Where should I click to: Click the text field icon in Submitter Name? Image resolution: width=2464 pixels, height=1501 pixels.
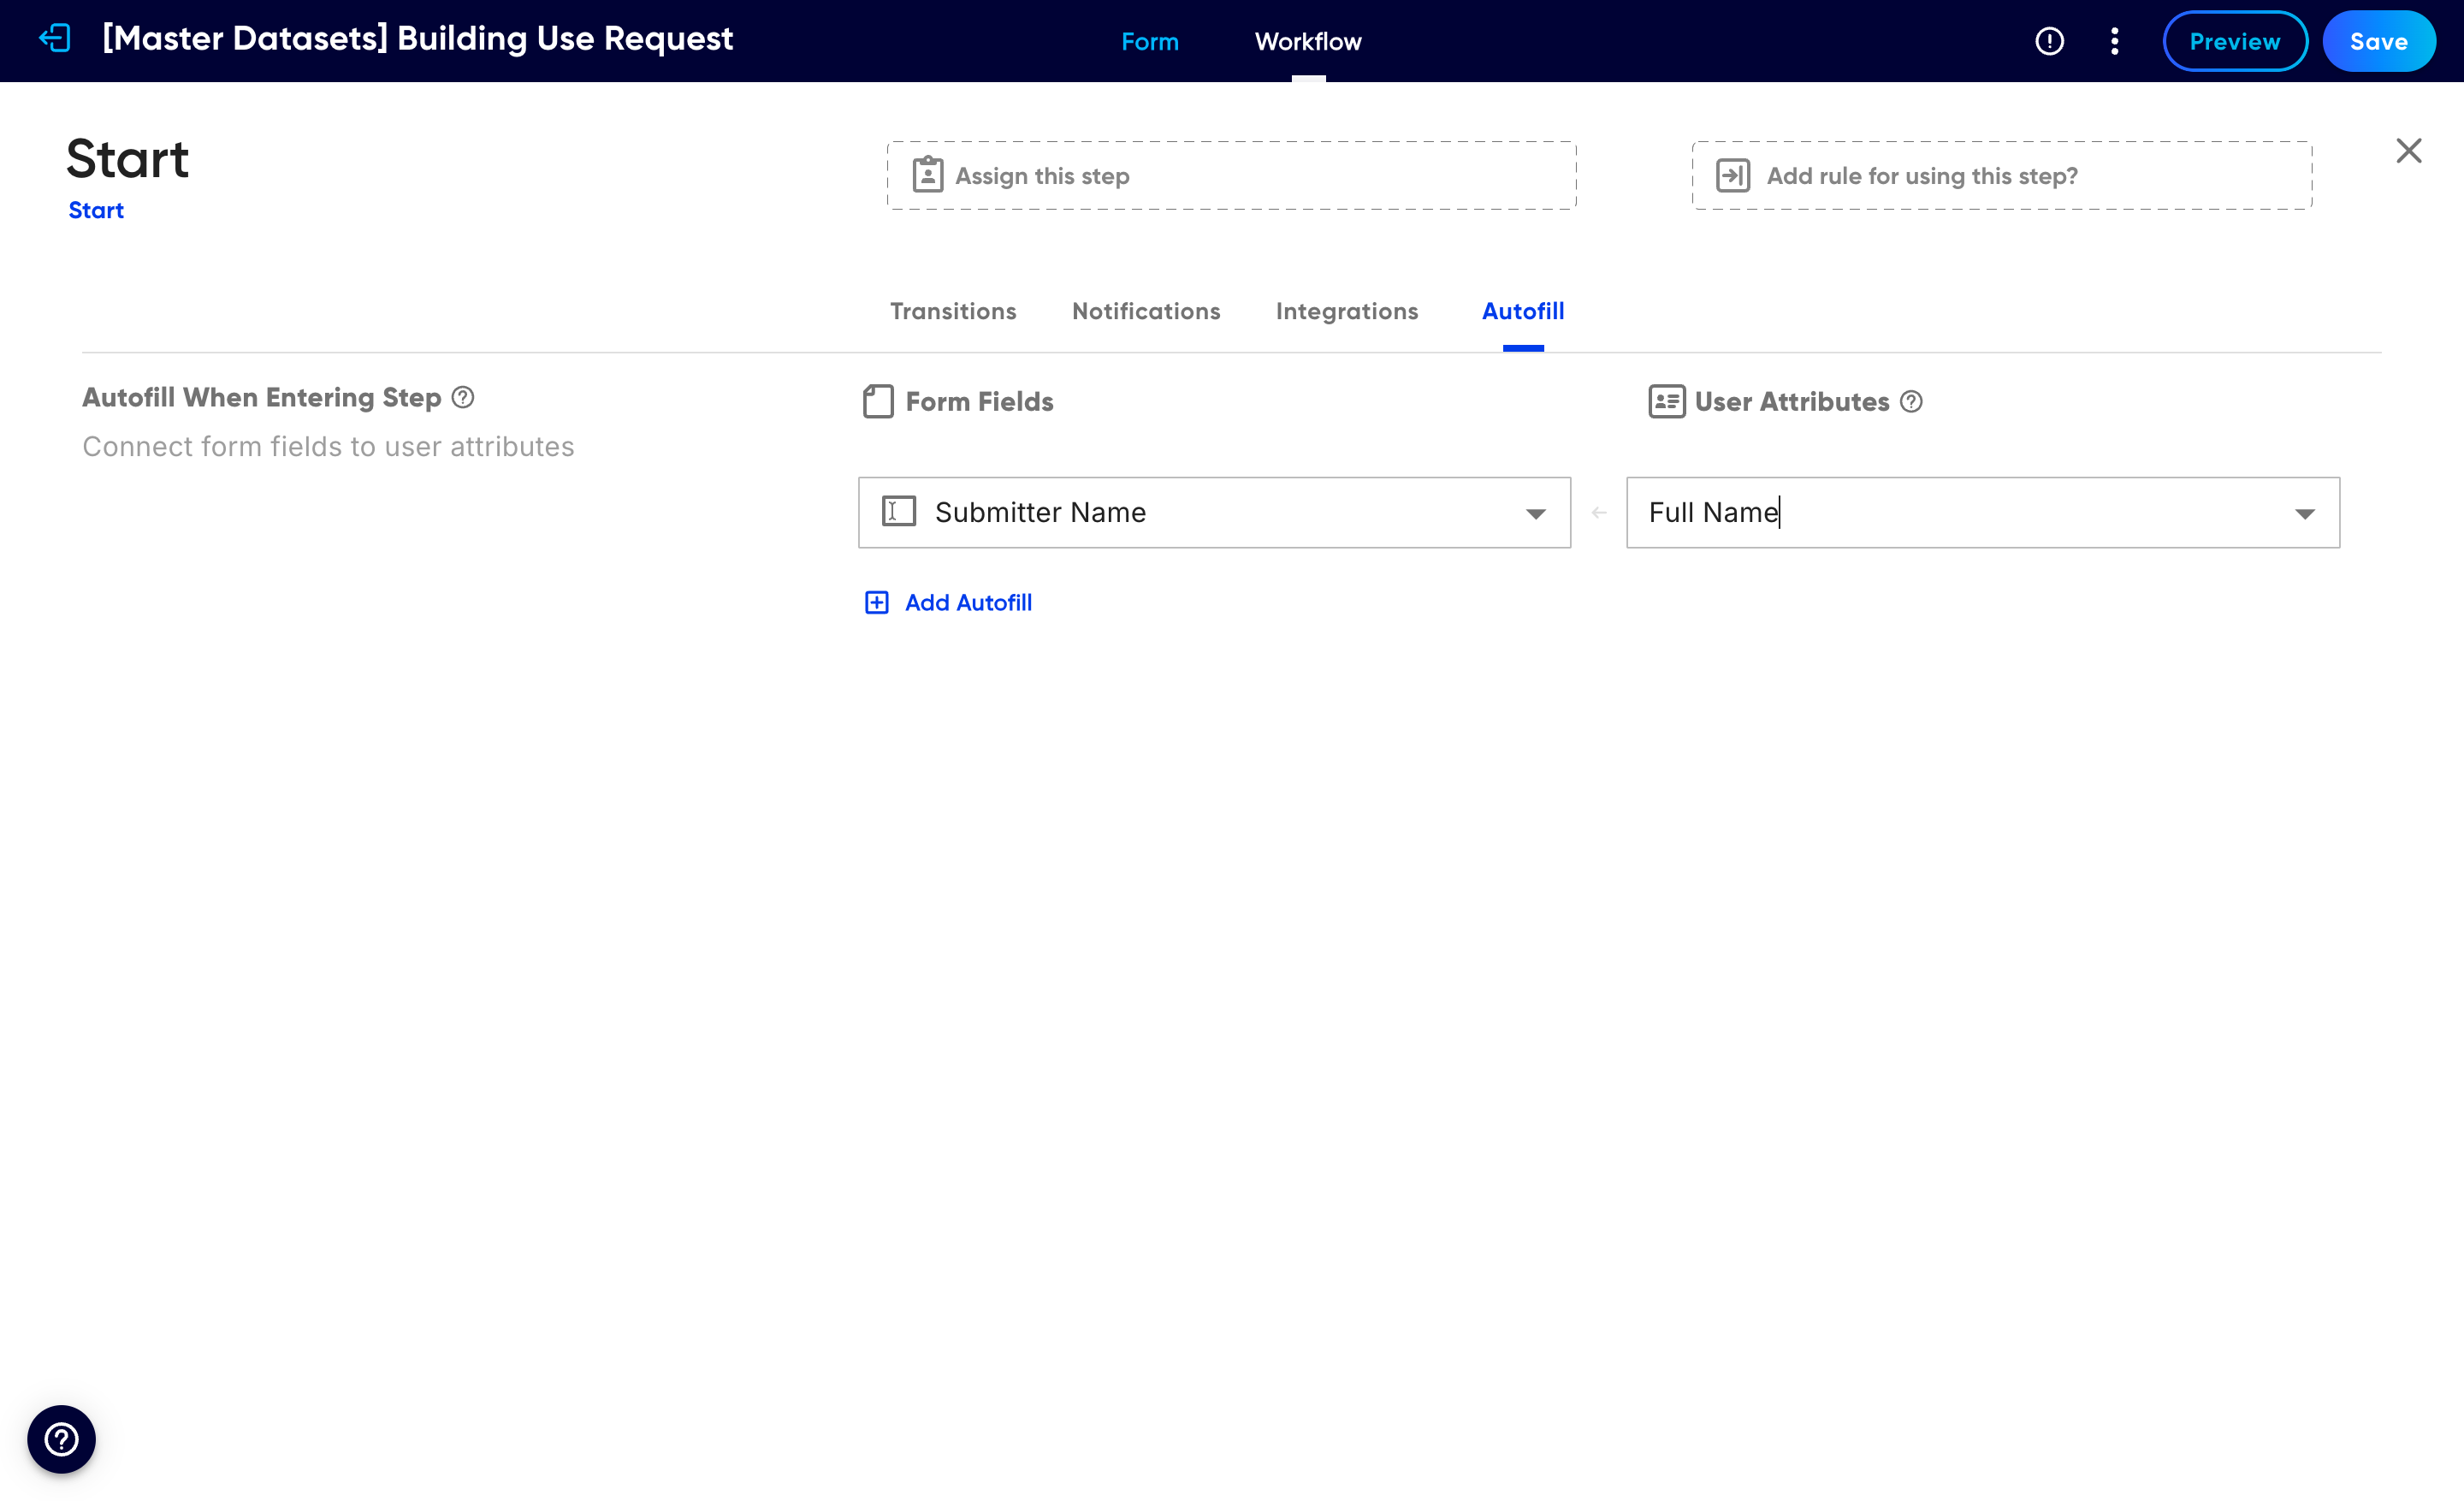[898, 511]
